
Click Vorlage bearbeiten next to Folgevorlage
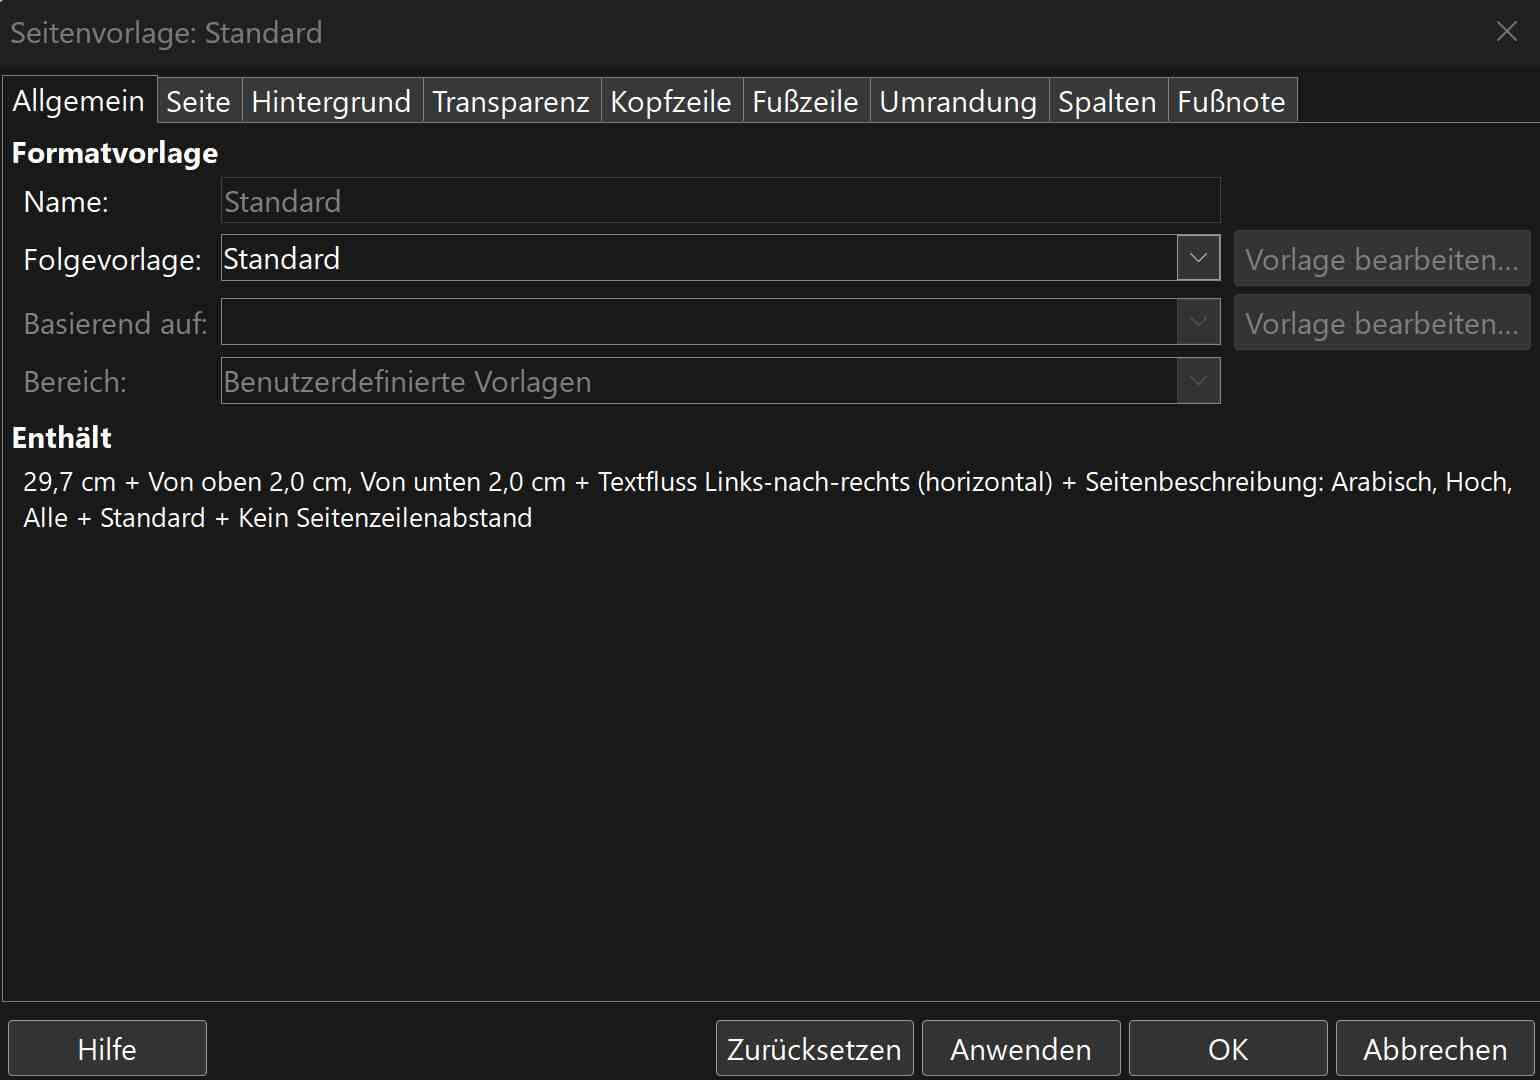pos(1381,258)
